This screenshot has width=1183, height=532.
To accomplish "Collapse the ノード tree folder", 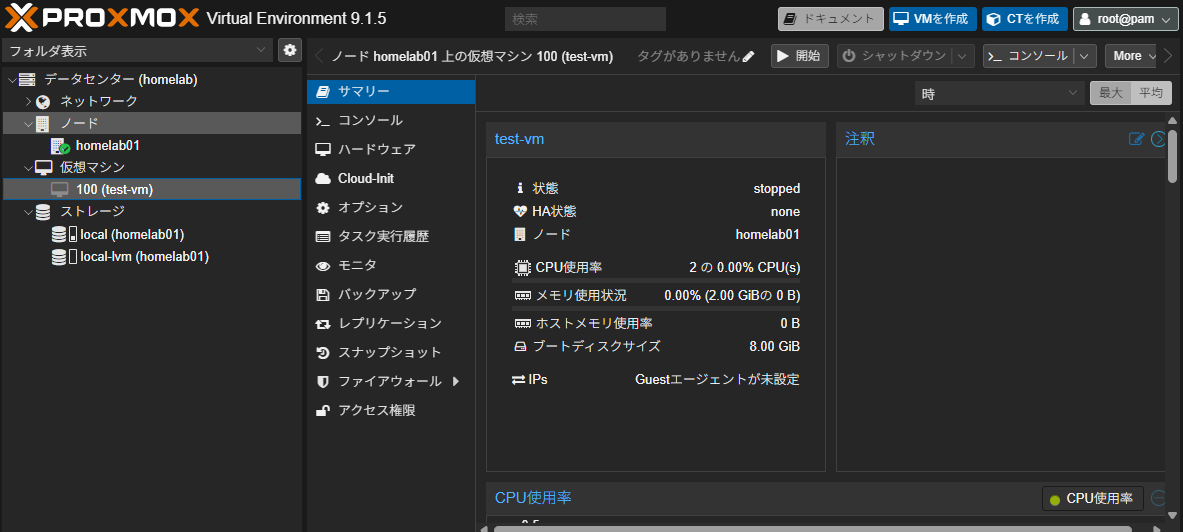I will tap(29, 124).
